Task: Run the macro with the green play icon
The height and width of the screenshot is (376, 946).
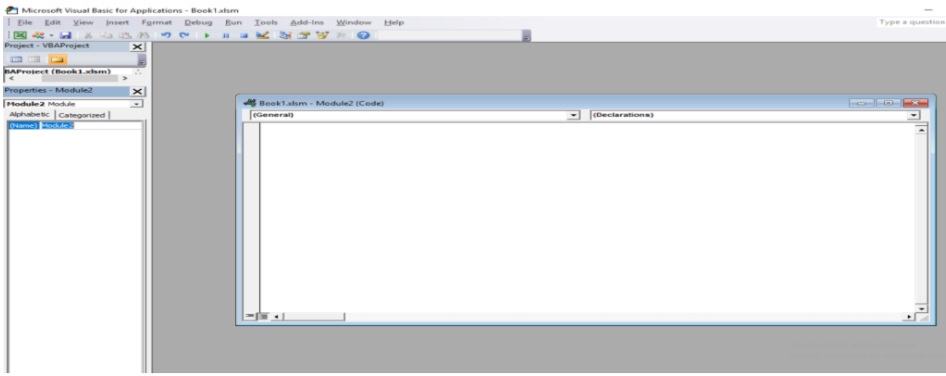Action: (206, 35)
